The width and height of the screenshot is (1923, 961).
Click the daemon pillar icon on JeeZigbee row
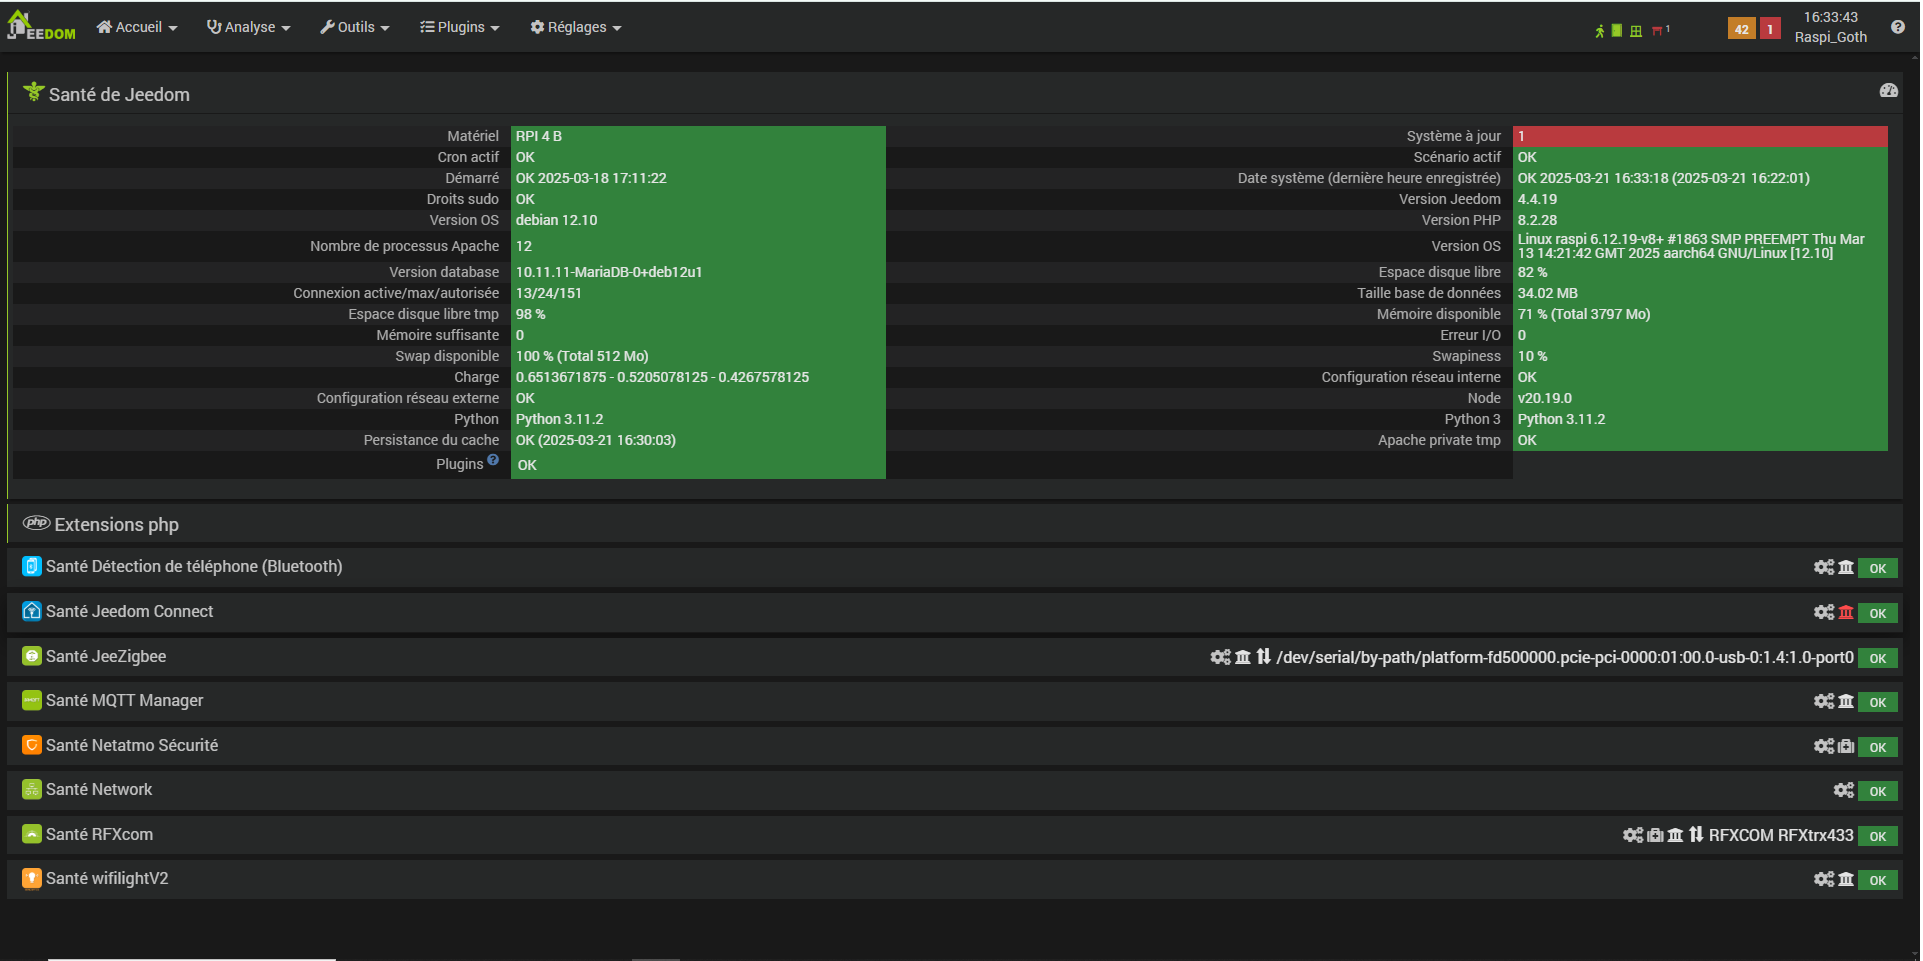pyautogui.click(x=1243, y=658)
